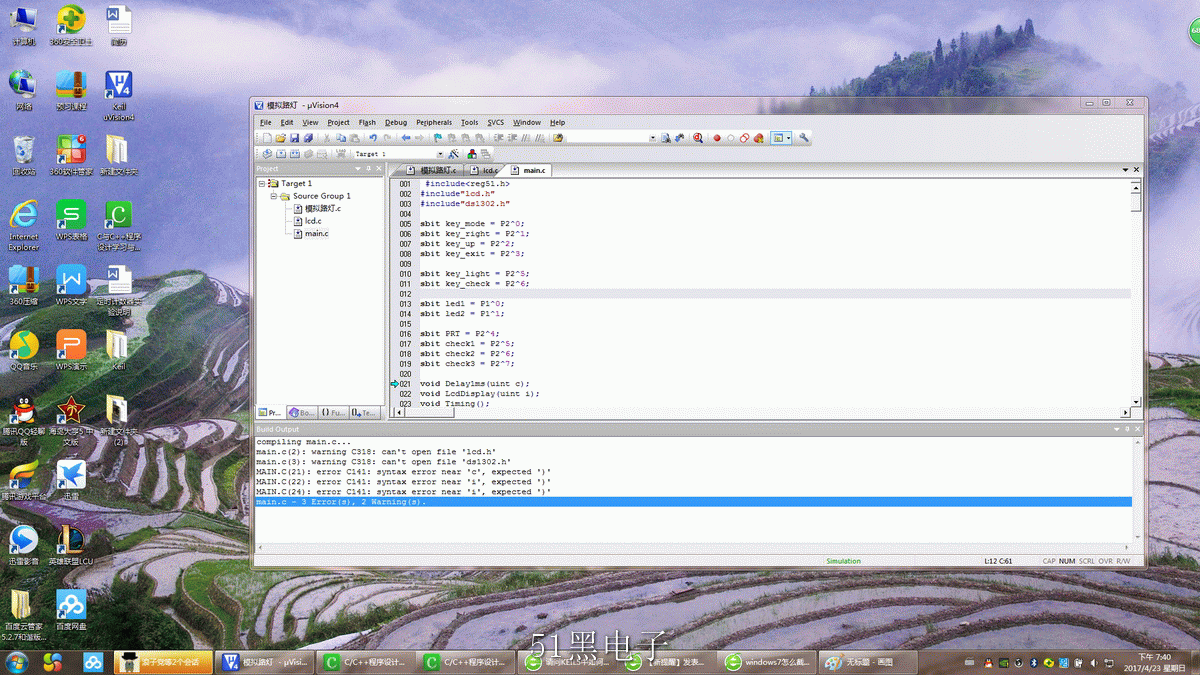1200x675 pixels.
Task: Collapse the Source Group 1 node
Action: coord(273,196)
